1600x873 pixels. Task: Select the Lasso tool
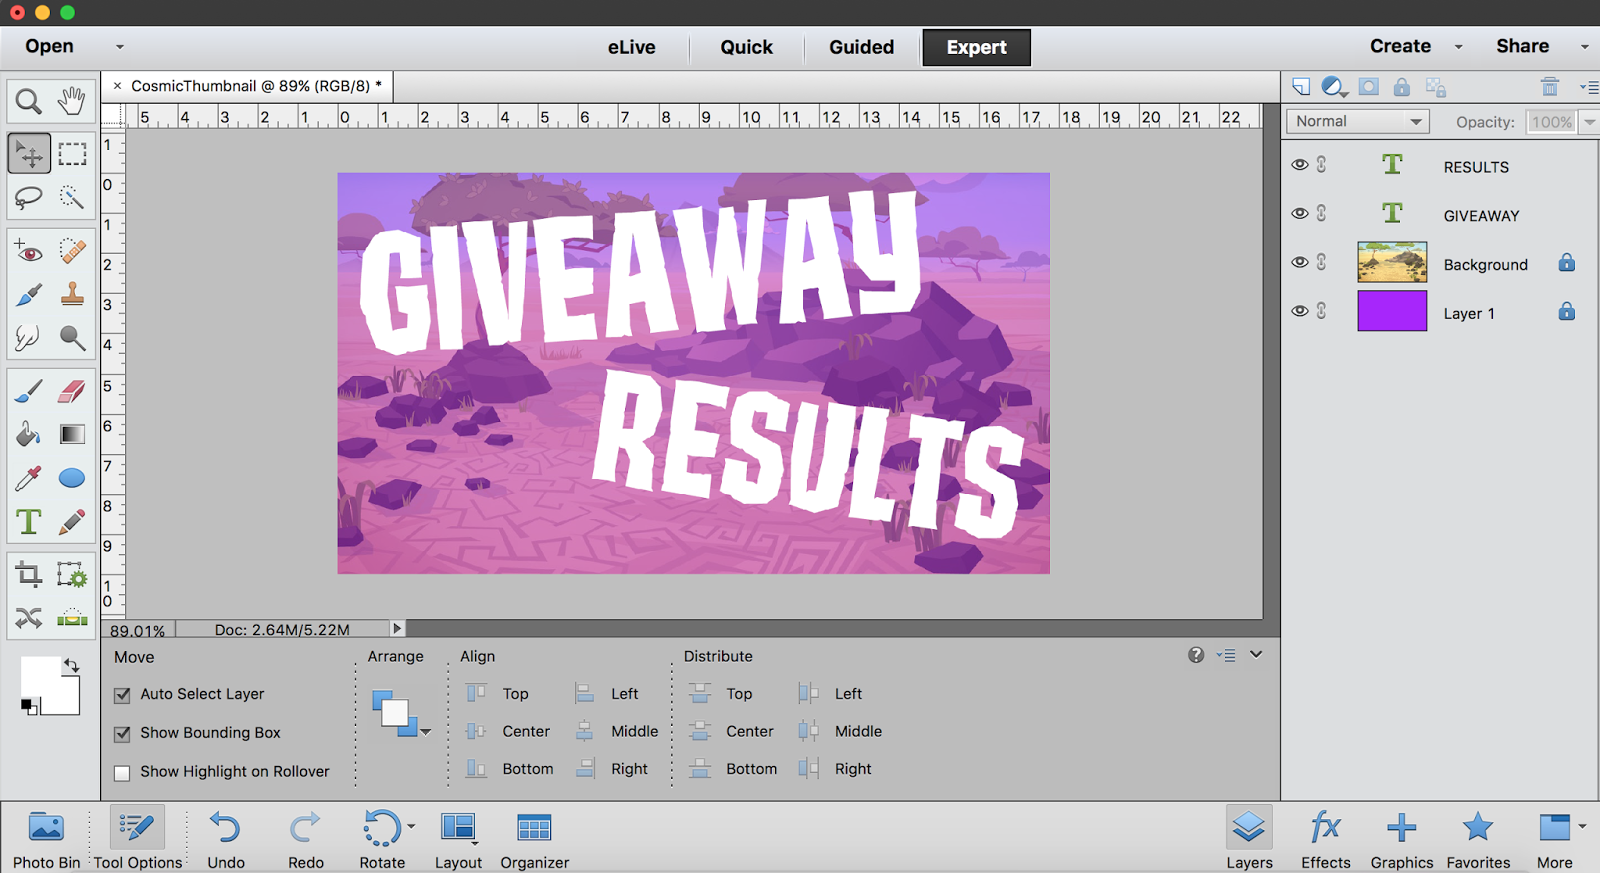click(29, 197)
